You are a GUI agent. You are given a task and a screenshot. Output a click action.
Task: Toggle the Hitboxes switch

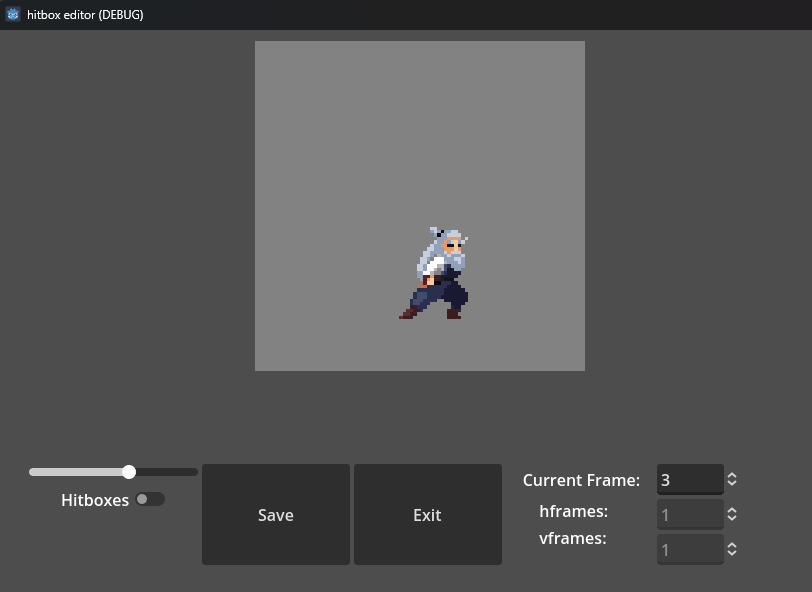[x=150, y=499]
